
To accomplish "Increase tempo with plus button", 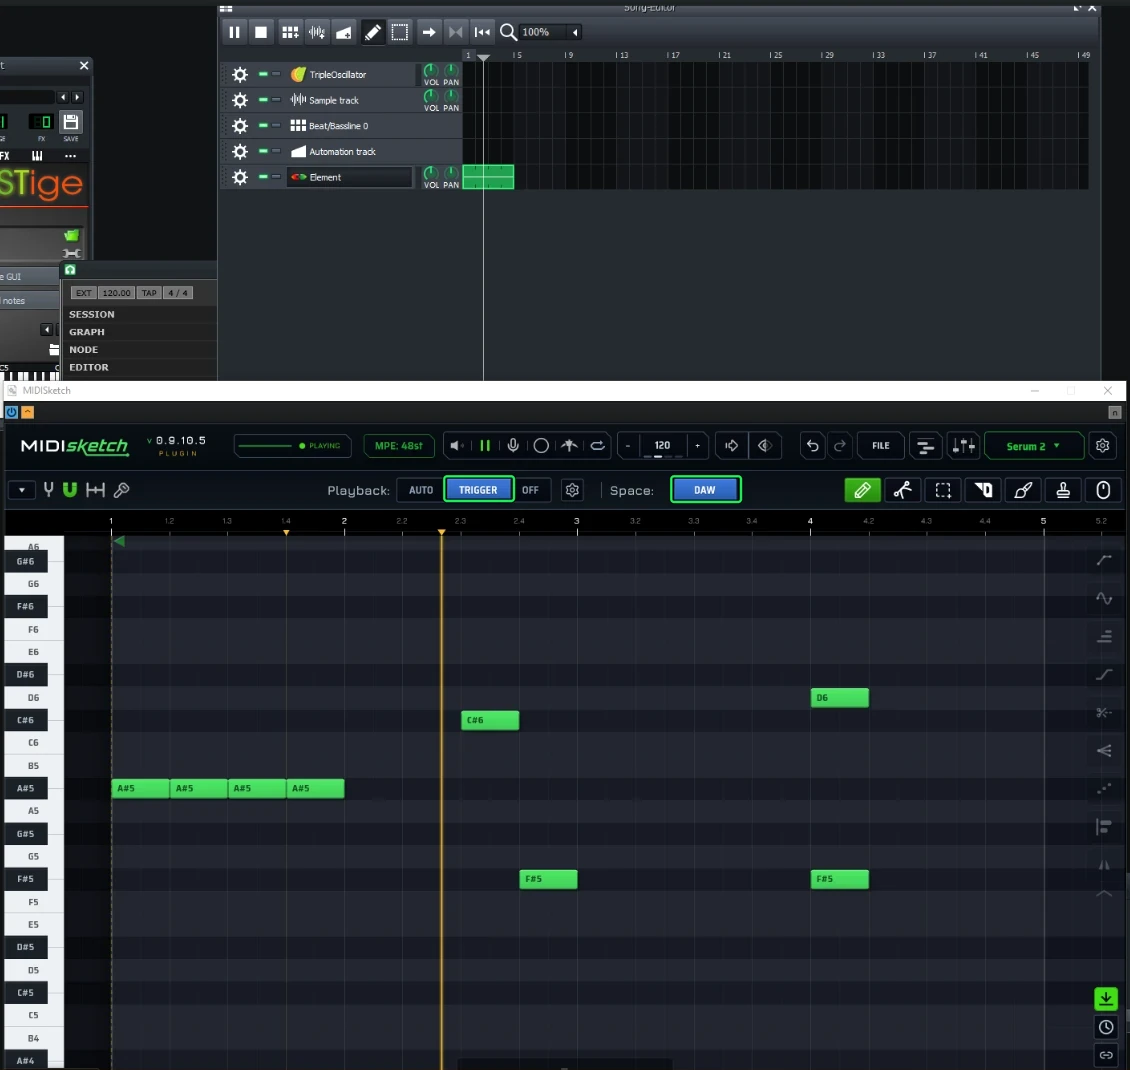I will coord(698,446).
